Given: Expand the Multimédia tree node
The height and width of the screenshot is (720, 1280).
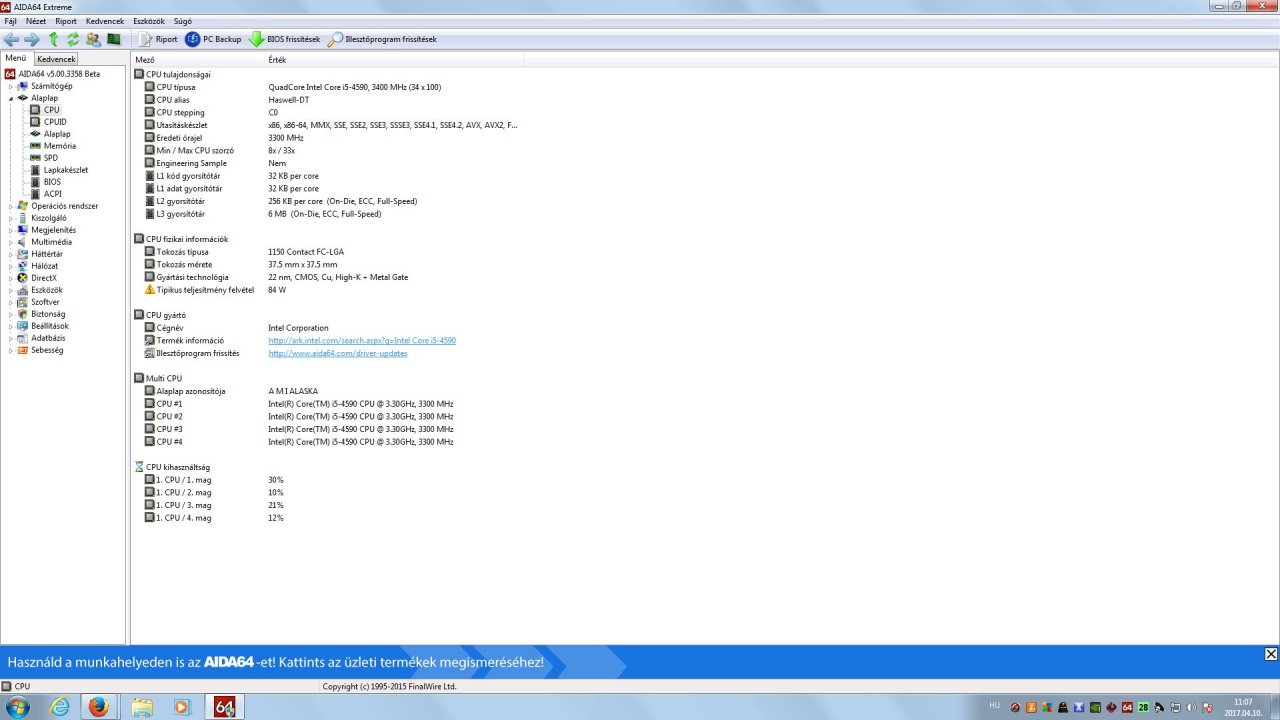Looking at the screenshot, I should coord(11,242).
